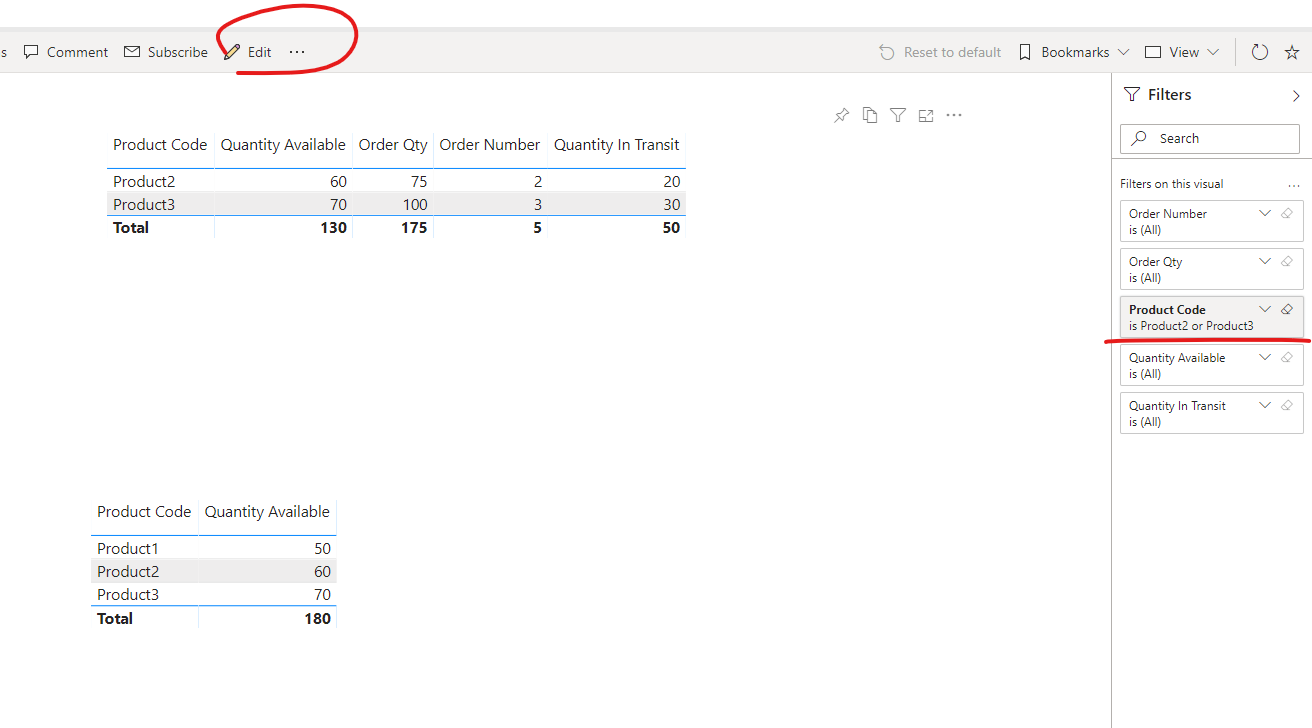1312x728 pixels.
Task: Open Filters on this visual ellipsis menu
Action: pyautogui.click(x=1294, y=185)
